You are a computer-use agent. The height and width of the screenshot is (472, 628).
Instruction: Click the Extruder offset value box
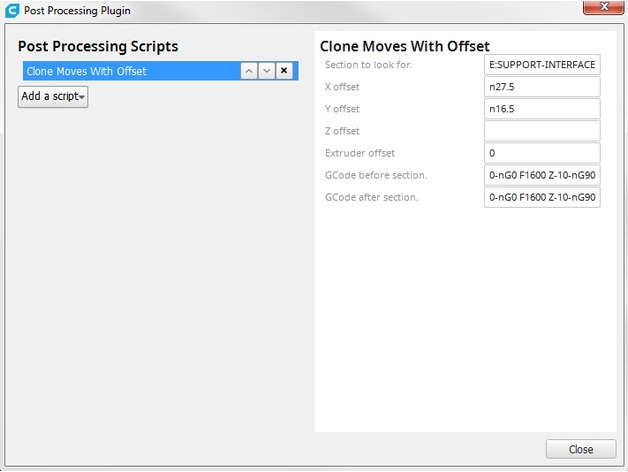[541, 153]
